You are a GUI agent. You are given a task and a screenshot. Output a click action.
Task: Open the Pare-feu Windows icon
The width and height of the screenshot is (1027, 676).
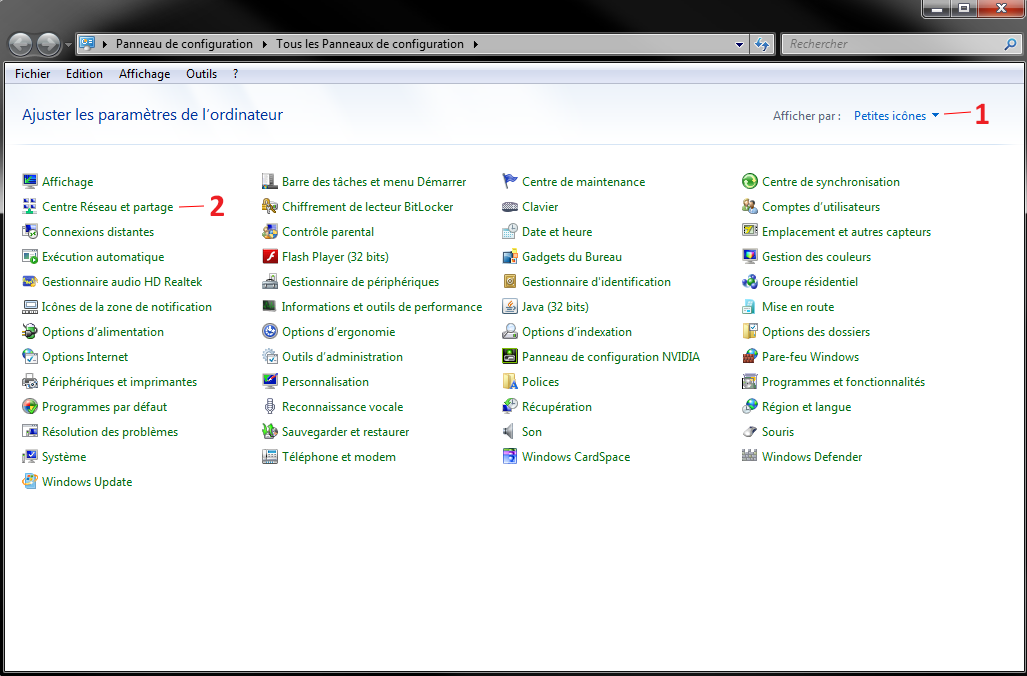coord(750,356)
